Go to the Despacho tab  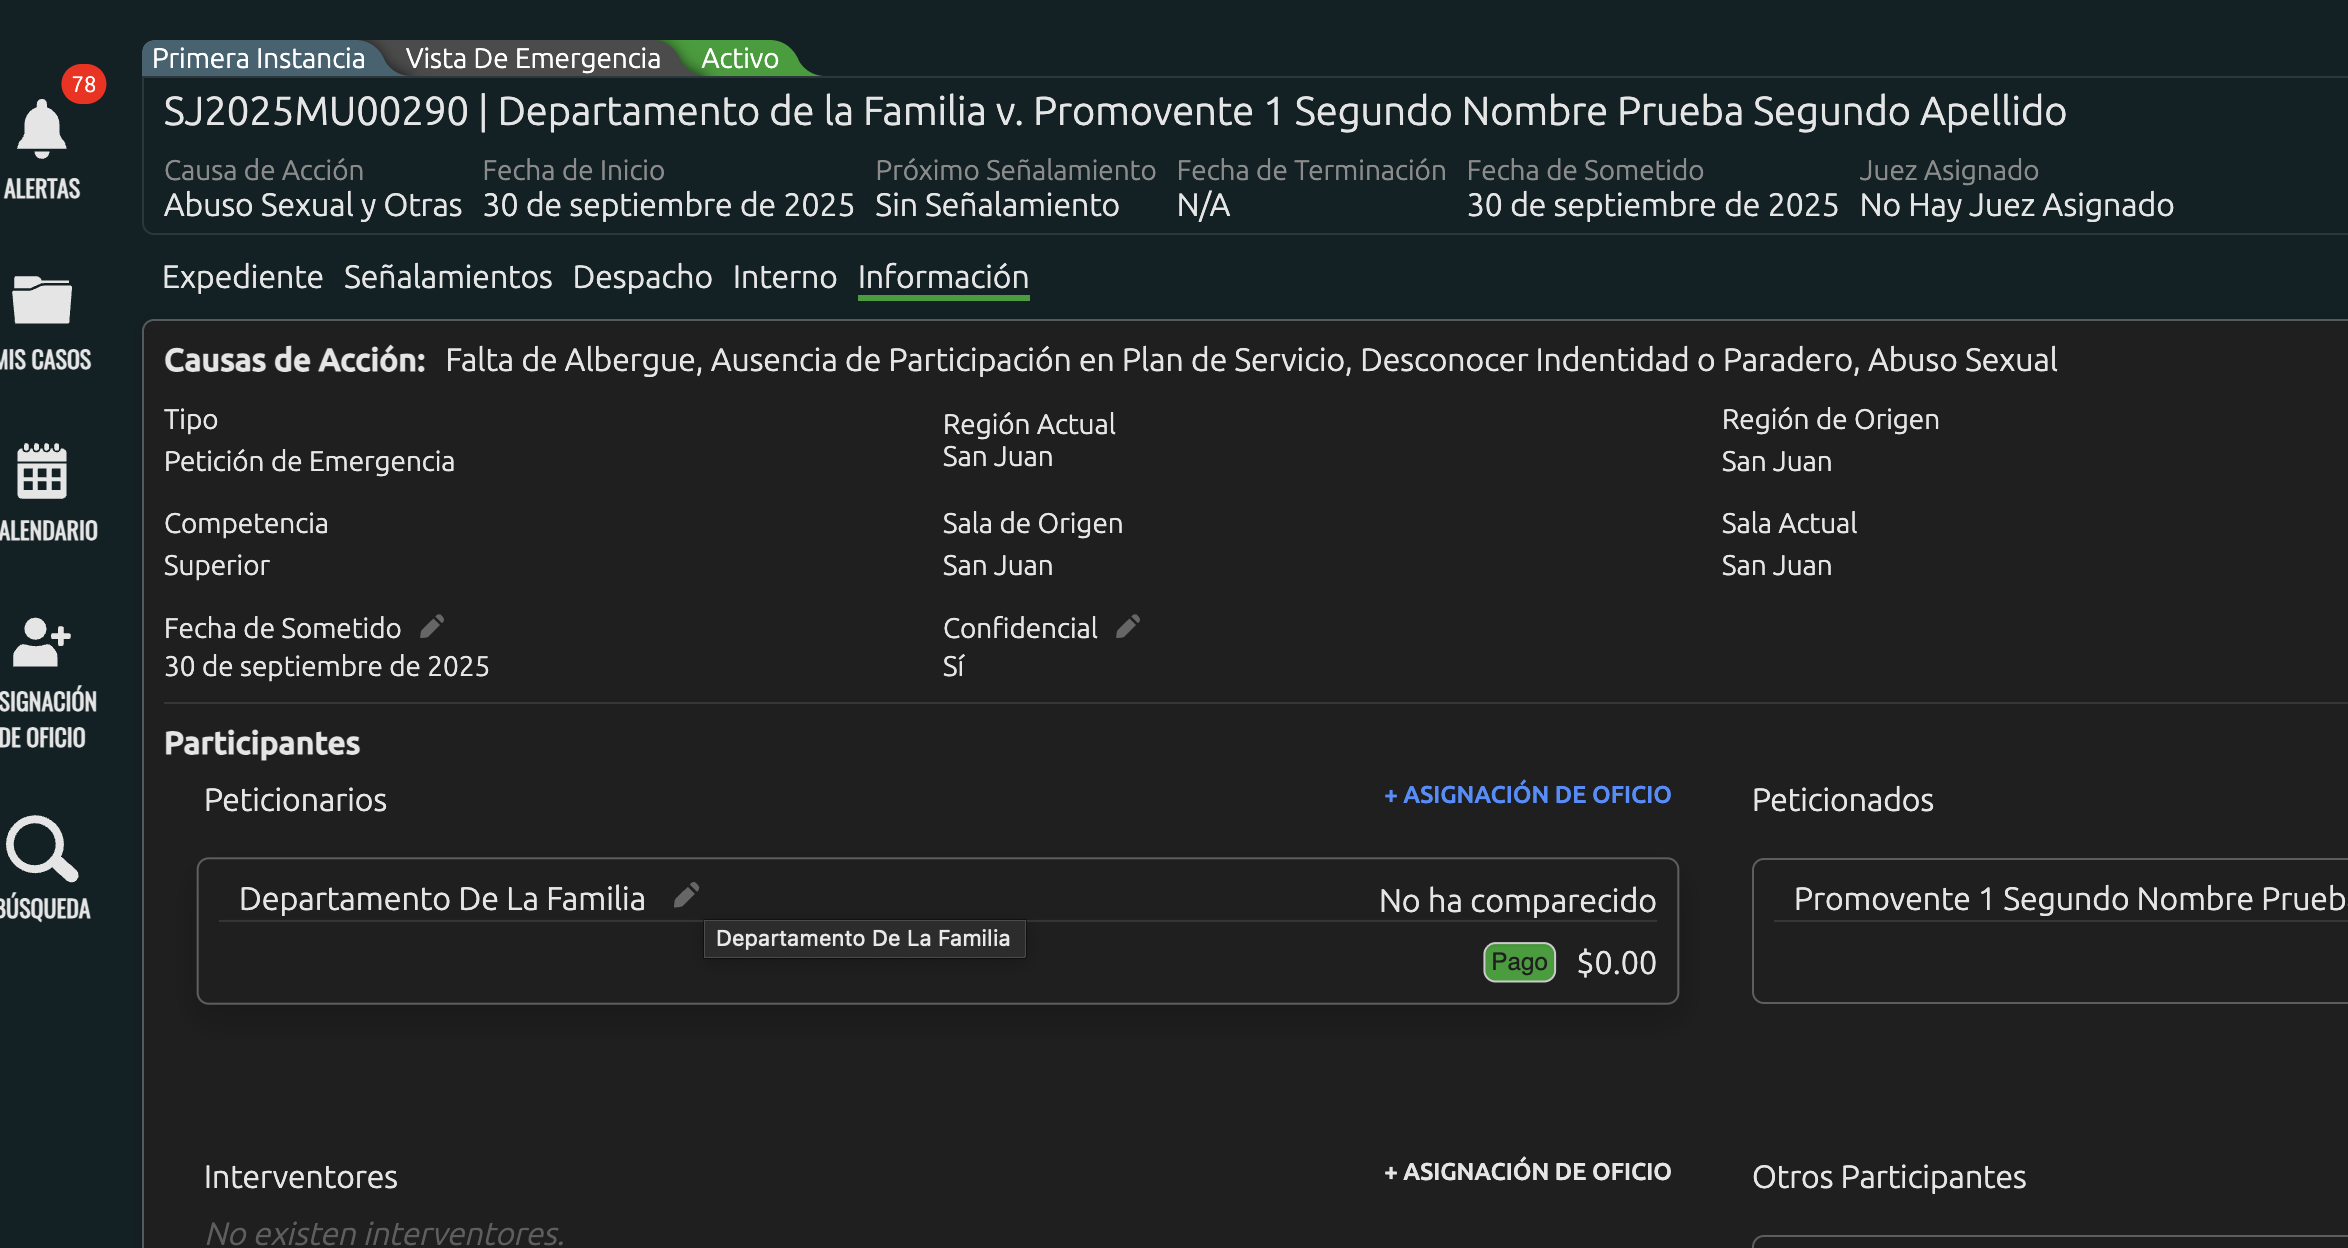tap(642, 277)
